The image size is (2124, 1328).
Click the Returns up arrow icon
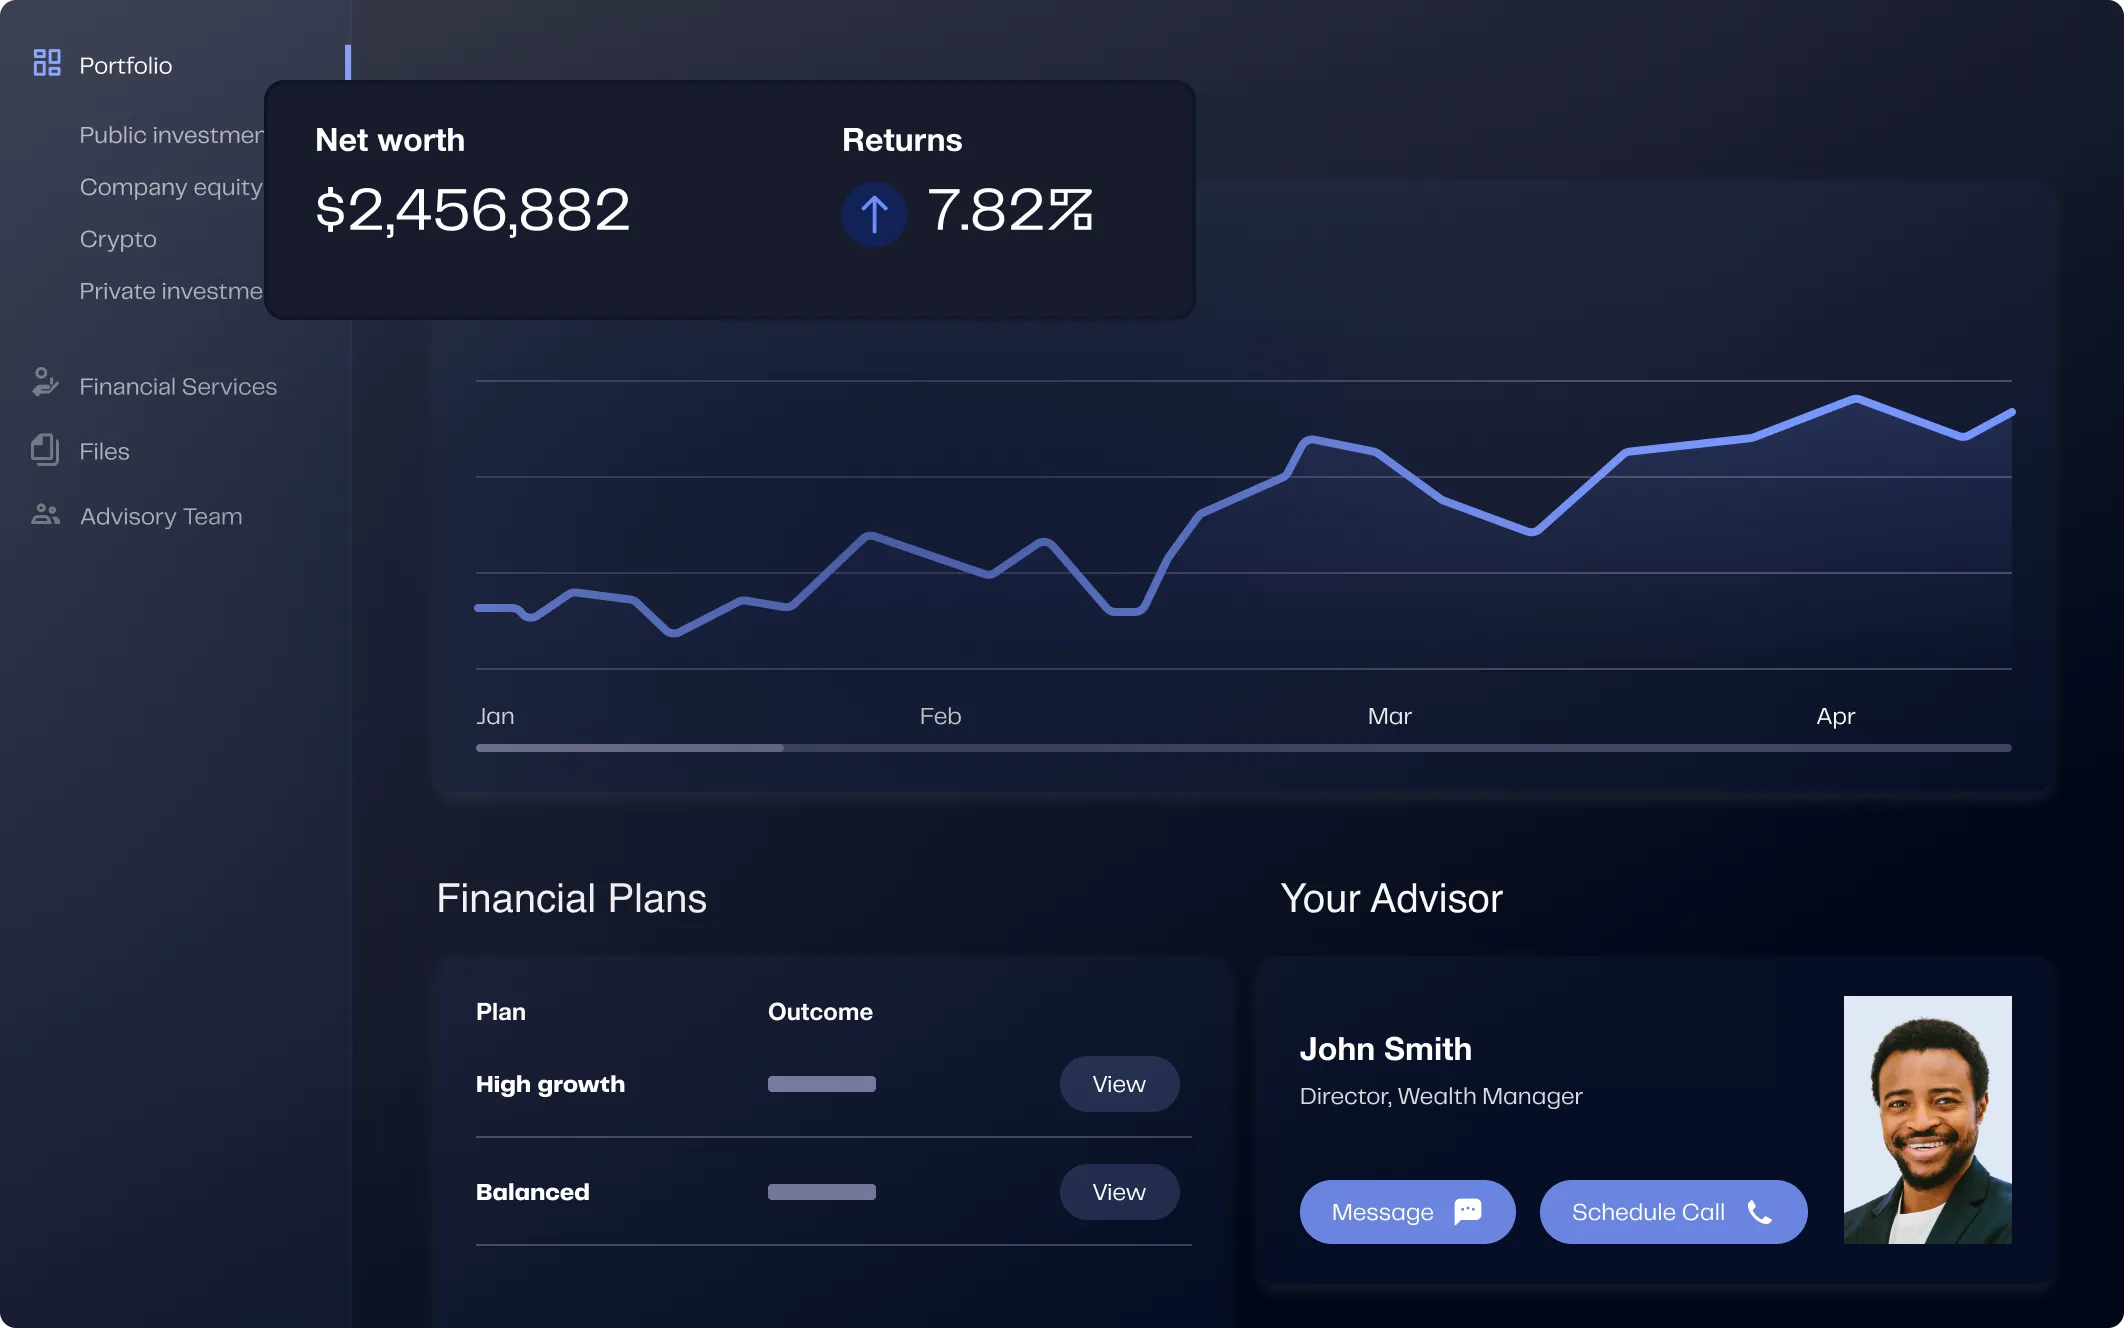click(874, 214)
